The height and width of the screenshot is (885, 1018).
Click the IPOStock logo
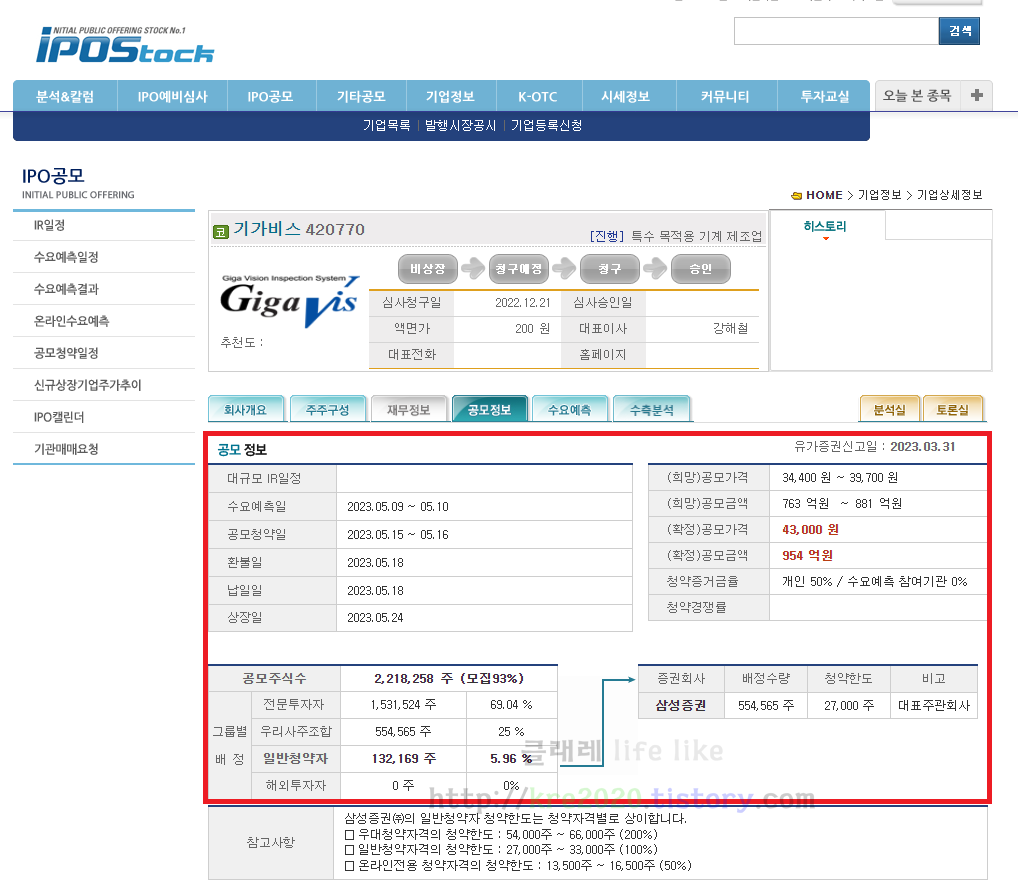point(125,45)
